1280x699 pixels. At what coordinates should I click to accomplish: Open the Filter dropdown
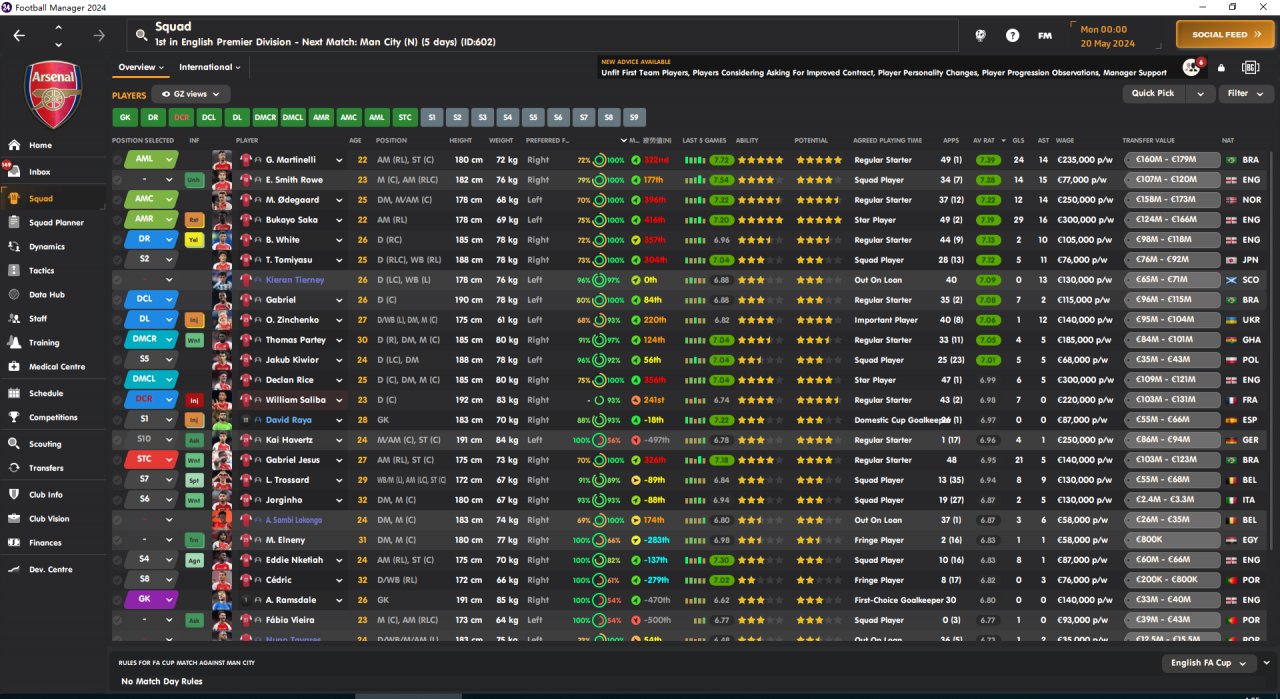click(1245, 93)
